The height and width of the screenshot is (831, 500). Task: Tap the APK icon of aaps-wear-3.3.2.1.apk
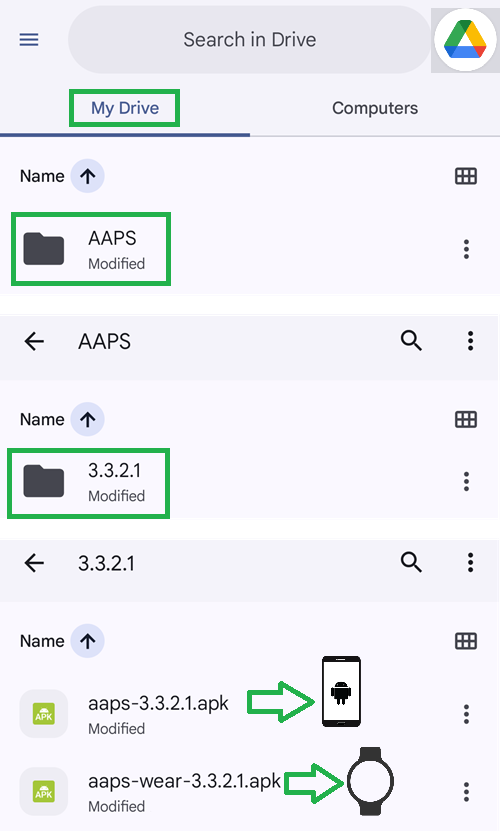(43, 791)
